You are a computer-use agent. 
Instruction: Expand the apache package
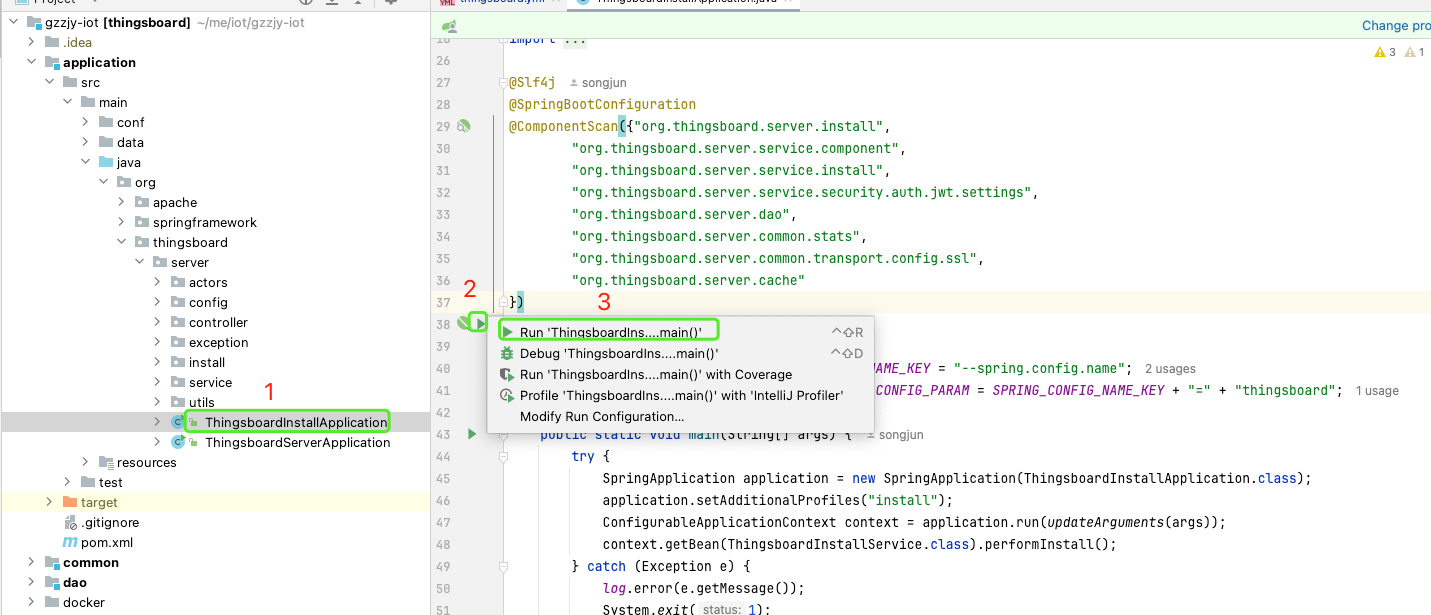click(x=122, y=202)
